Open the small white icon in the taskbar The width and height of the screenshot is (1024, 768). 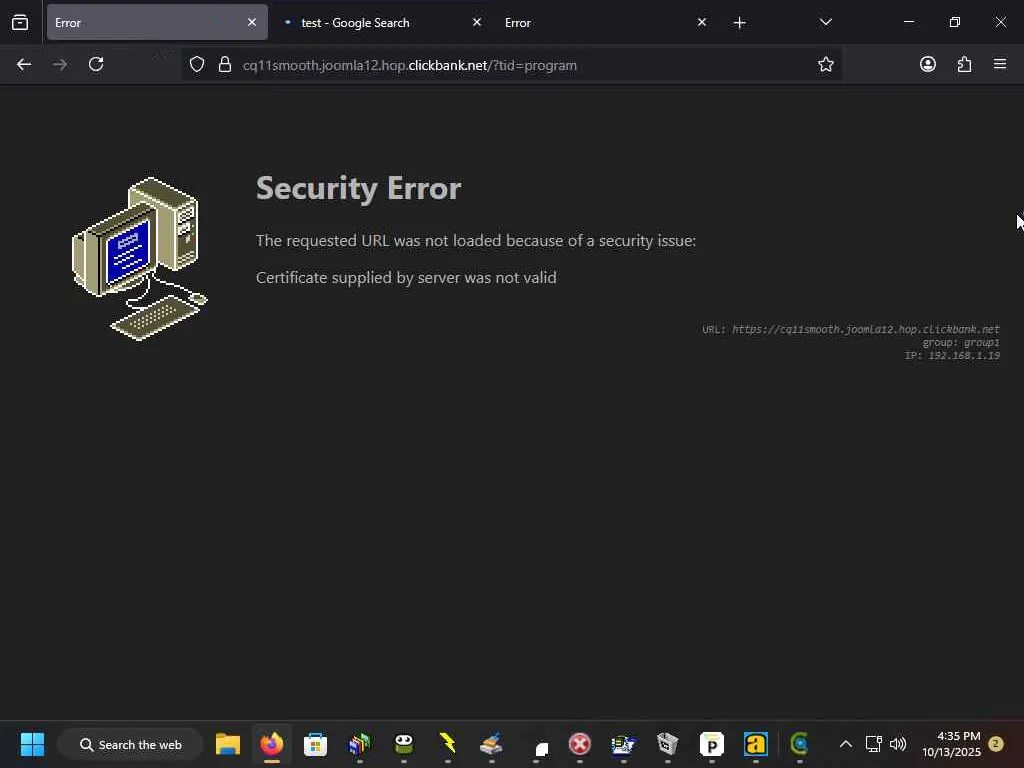point(541,748)
